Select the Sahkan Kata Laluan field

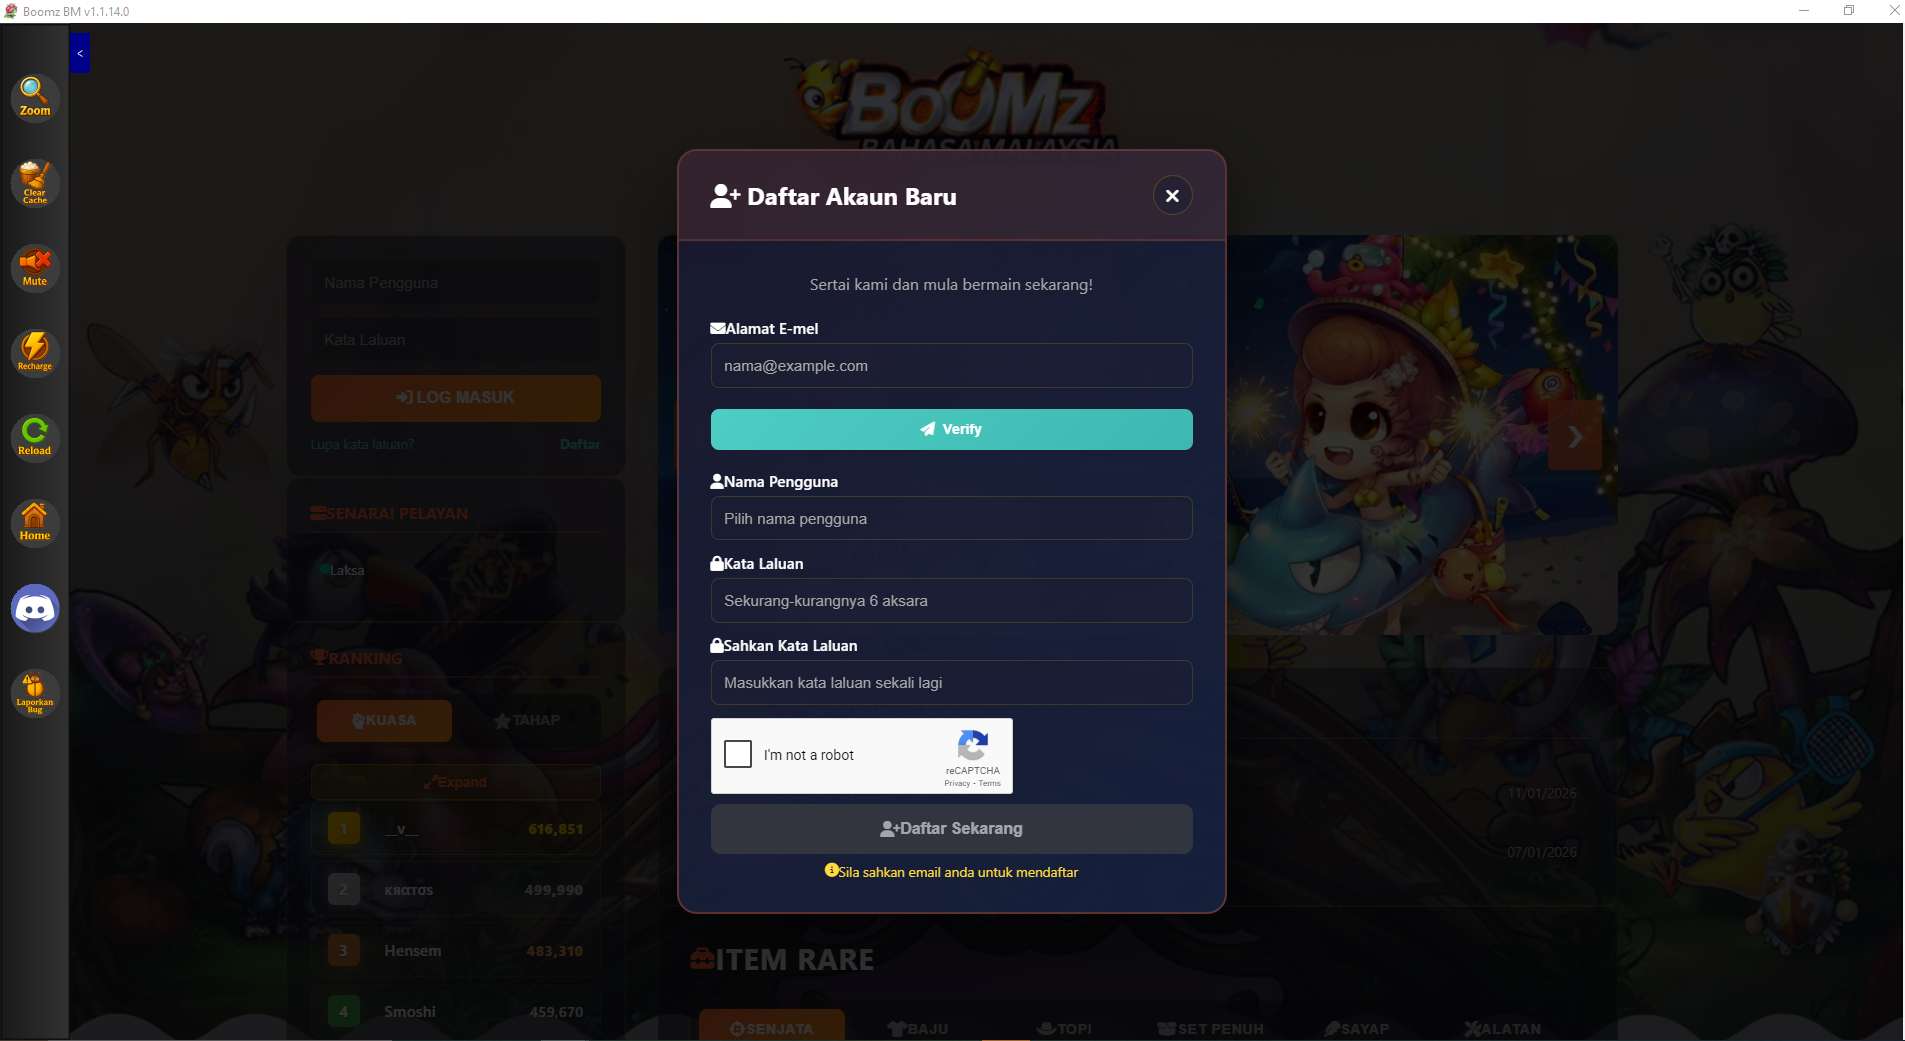click(951, 683)
